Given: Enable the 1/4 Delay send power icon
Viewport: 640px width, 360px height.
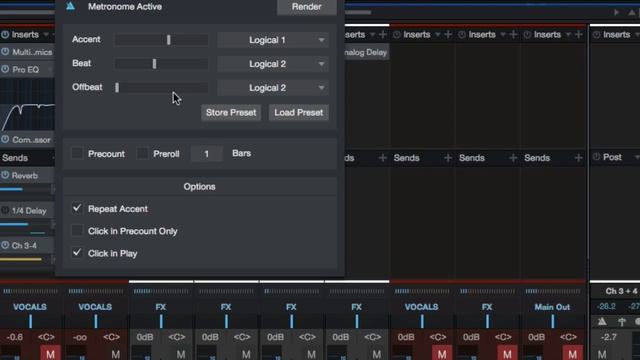Looking at the screenshot, I should coord(5,211).
